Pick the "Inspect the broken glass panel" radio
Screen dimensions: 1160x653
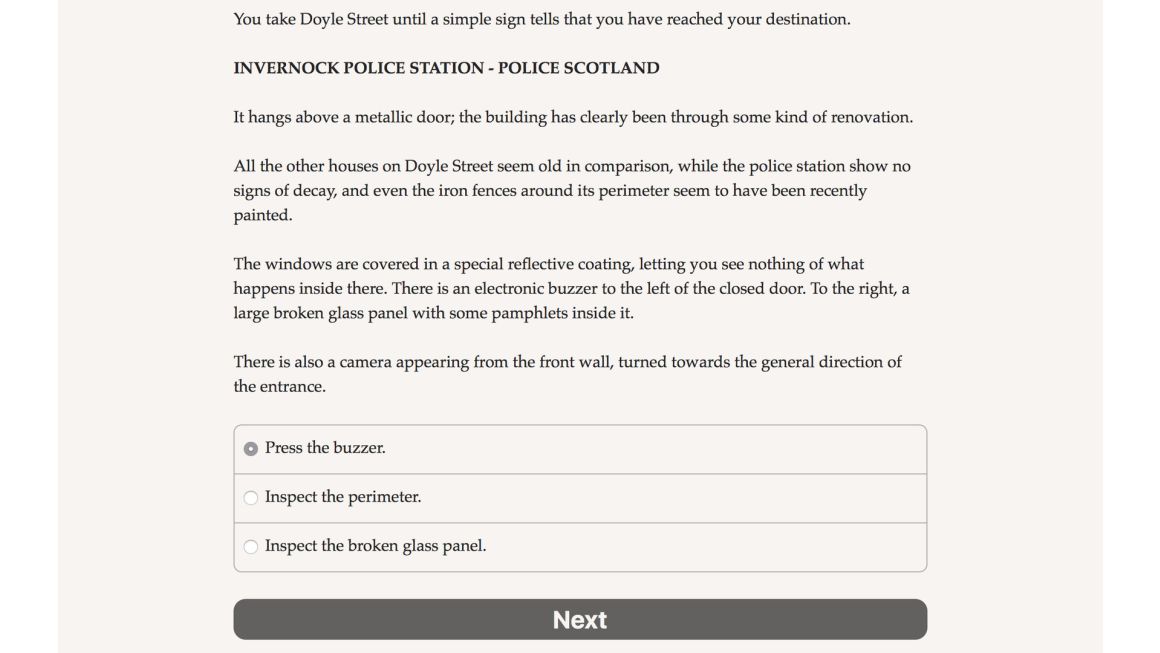pos(251,547)
